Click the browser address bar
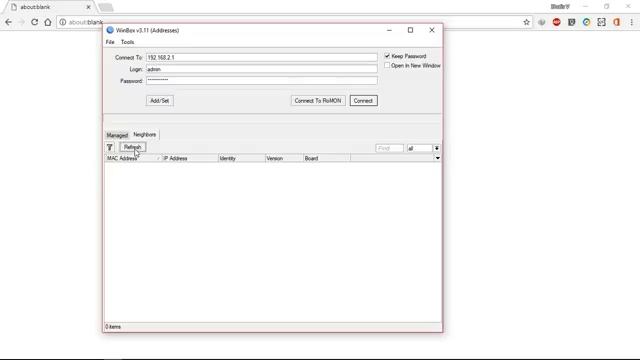 [x=294, y=22]
